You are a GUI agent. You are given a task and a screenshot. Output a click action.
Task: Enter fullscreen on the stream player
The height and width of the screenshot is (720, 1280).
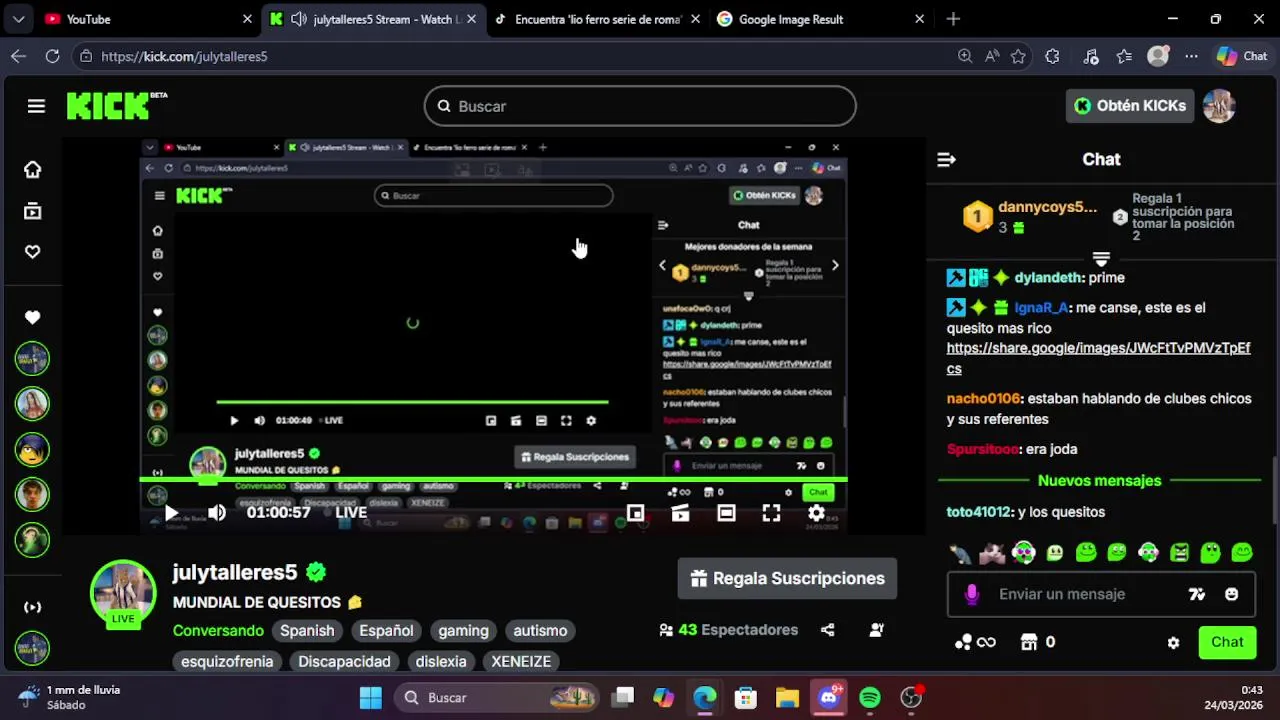coord(771,513)
